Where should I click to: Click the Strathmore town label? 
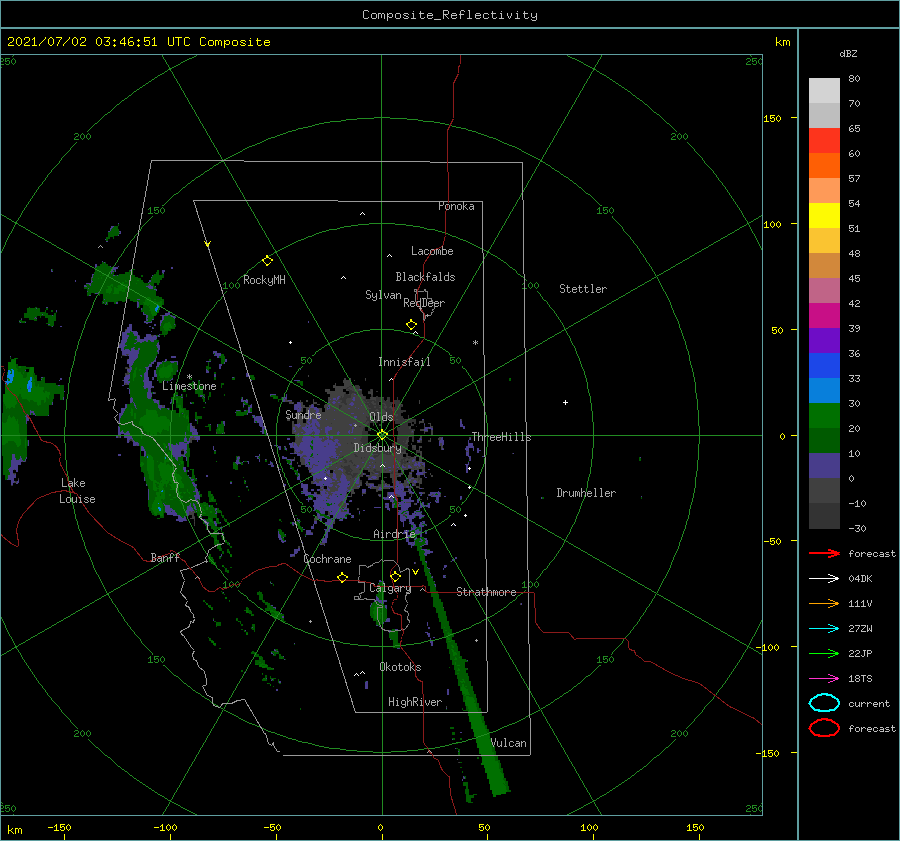pyautogui.click(x=486, y=592)
